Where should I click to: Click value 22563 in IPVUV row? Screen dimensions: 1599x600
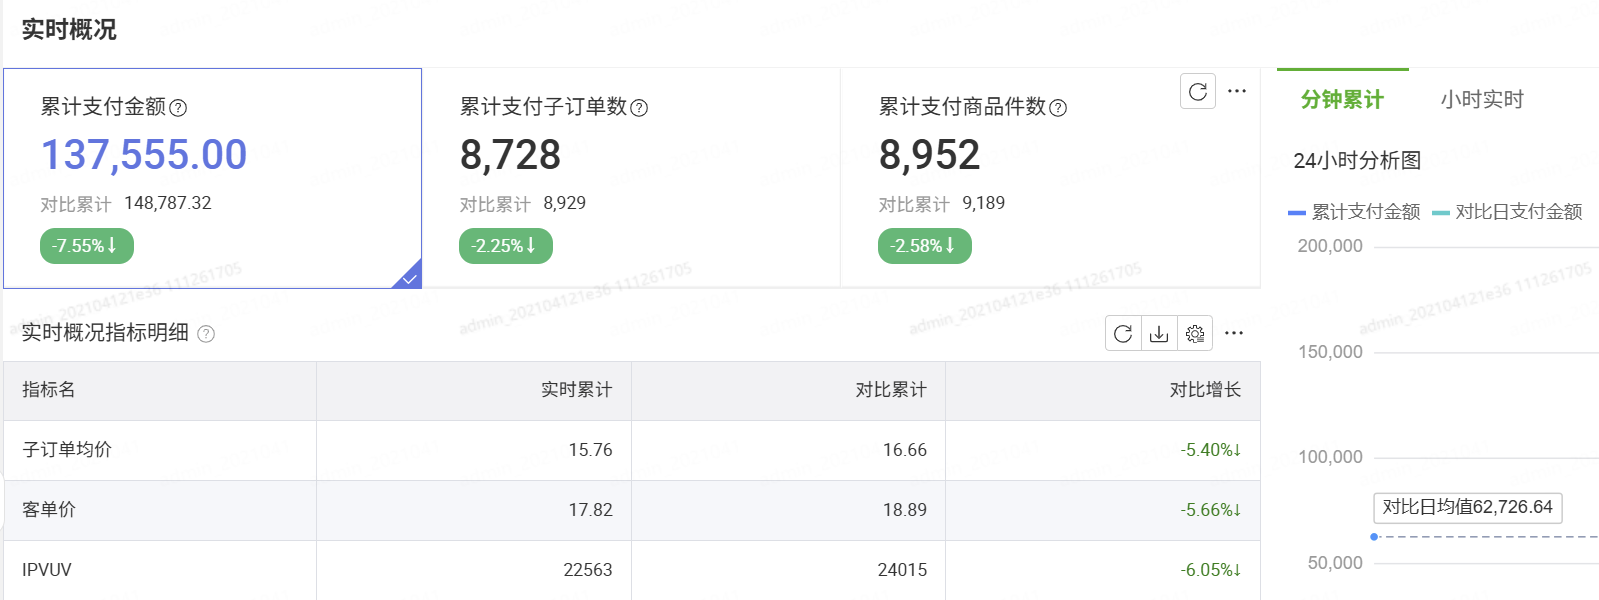click(x=588, y=570)
